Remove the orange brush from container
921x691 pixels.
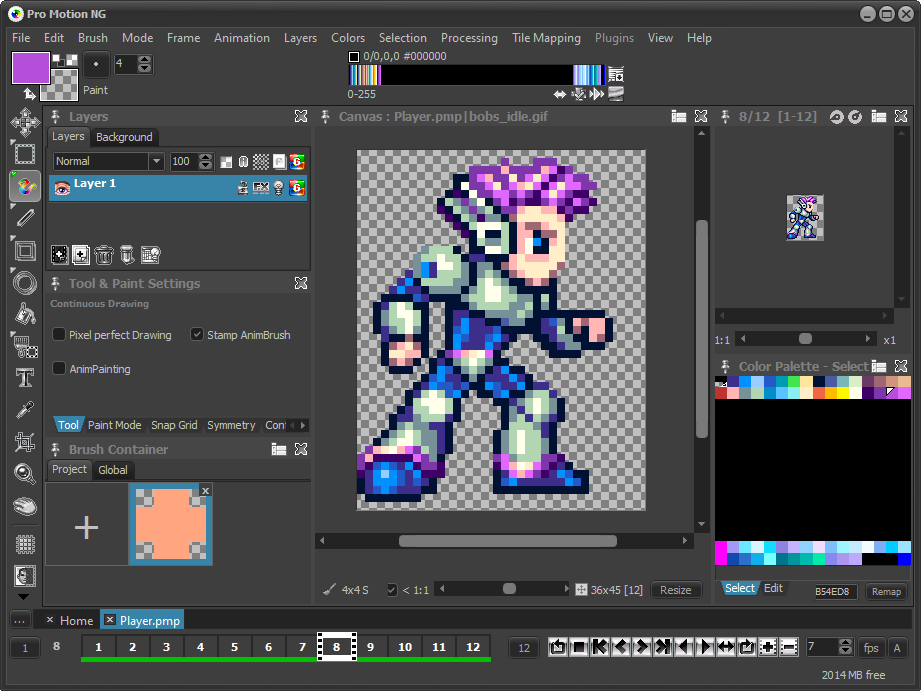[x=205, y=491]
